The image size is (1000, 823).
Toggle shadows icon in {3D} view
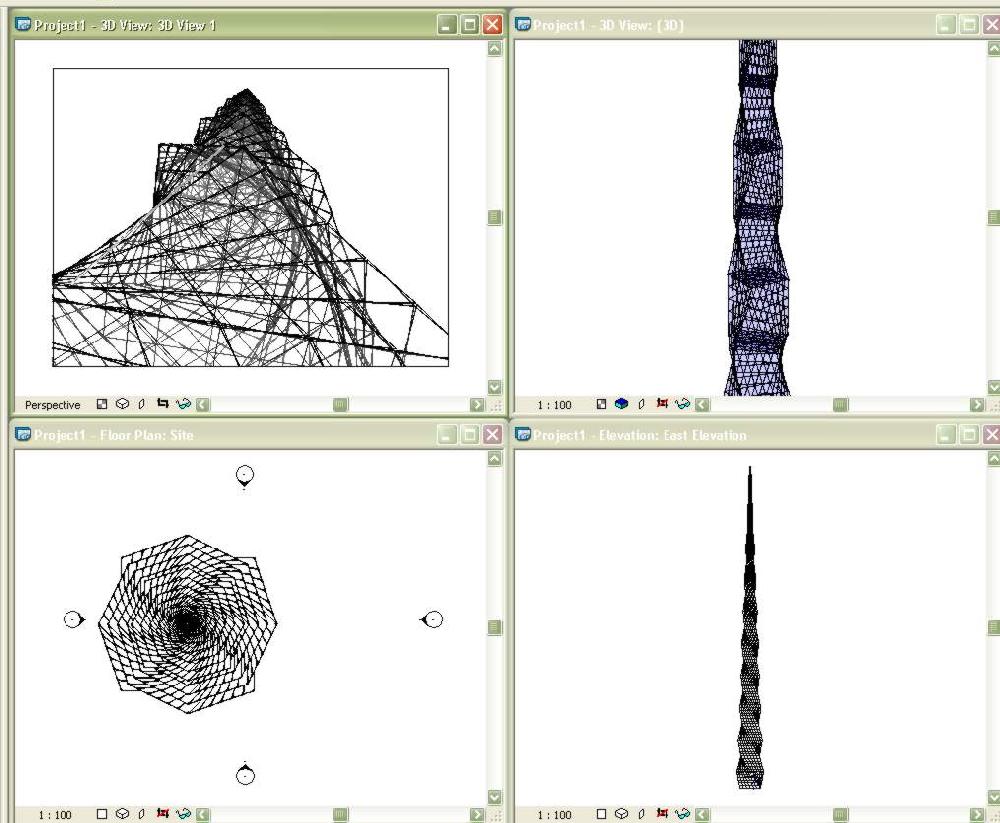(x=642, y=404)
